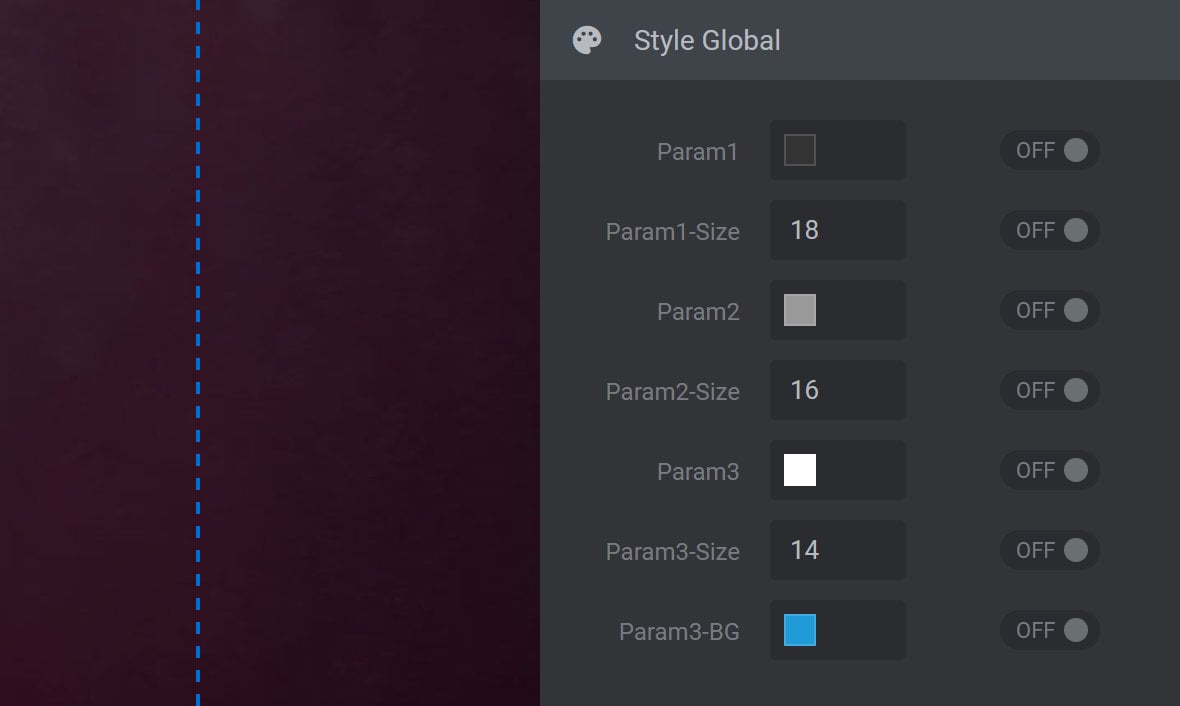Enable the Param3 toggle switch
This screenshot has width=1180, height=706.
tap(1050, 470)
